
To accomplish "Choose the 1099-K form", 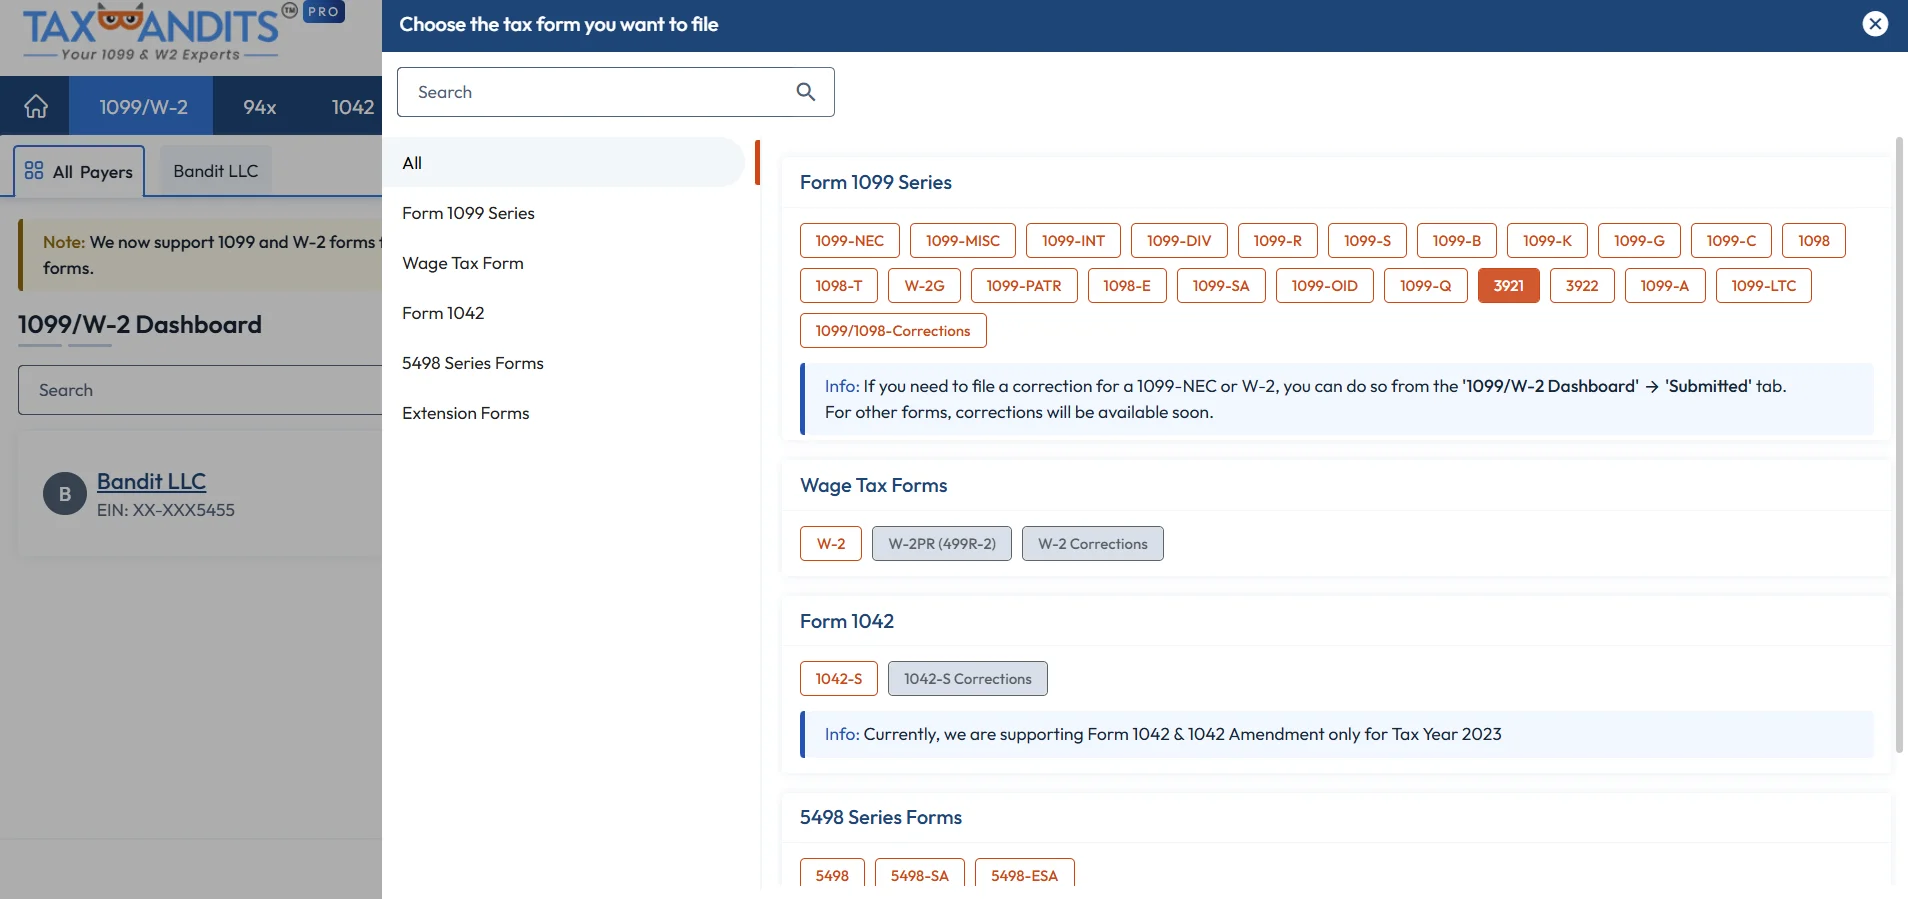I will click(1547, 241).
